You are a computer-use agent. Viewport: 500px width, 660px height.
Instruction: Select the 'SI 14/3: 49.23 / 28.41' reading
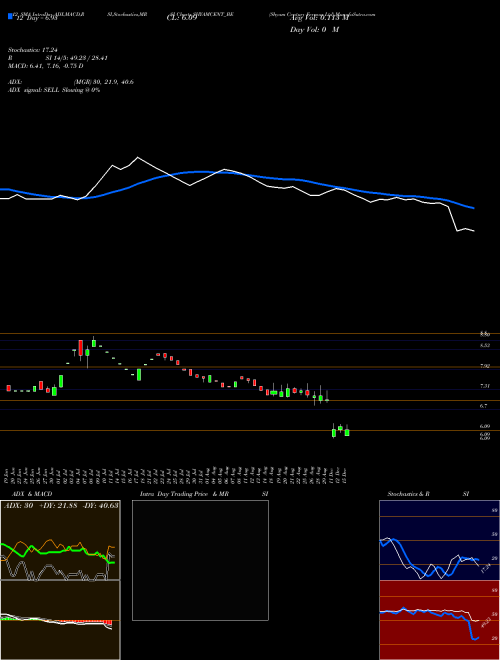(77, 58)
